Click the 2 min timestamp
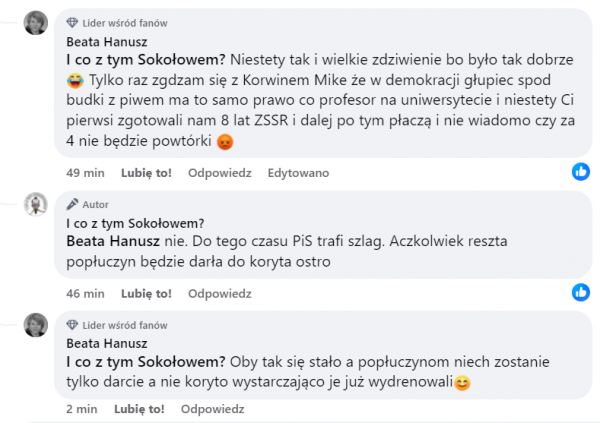 pyautogui.click(x=82, y=409)
